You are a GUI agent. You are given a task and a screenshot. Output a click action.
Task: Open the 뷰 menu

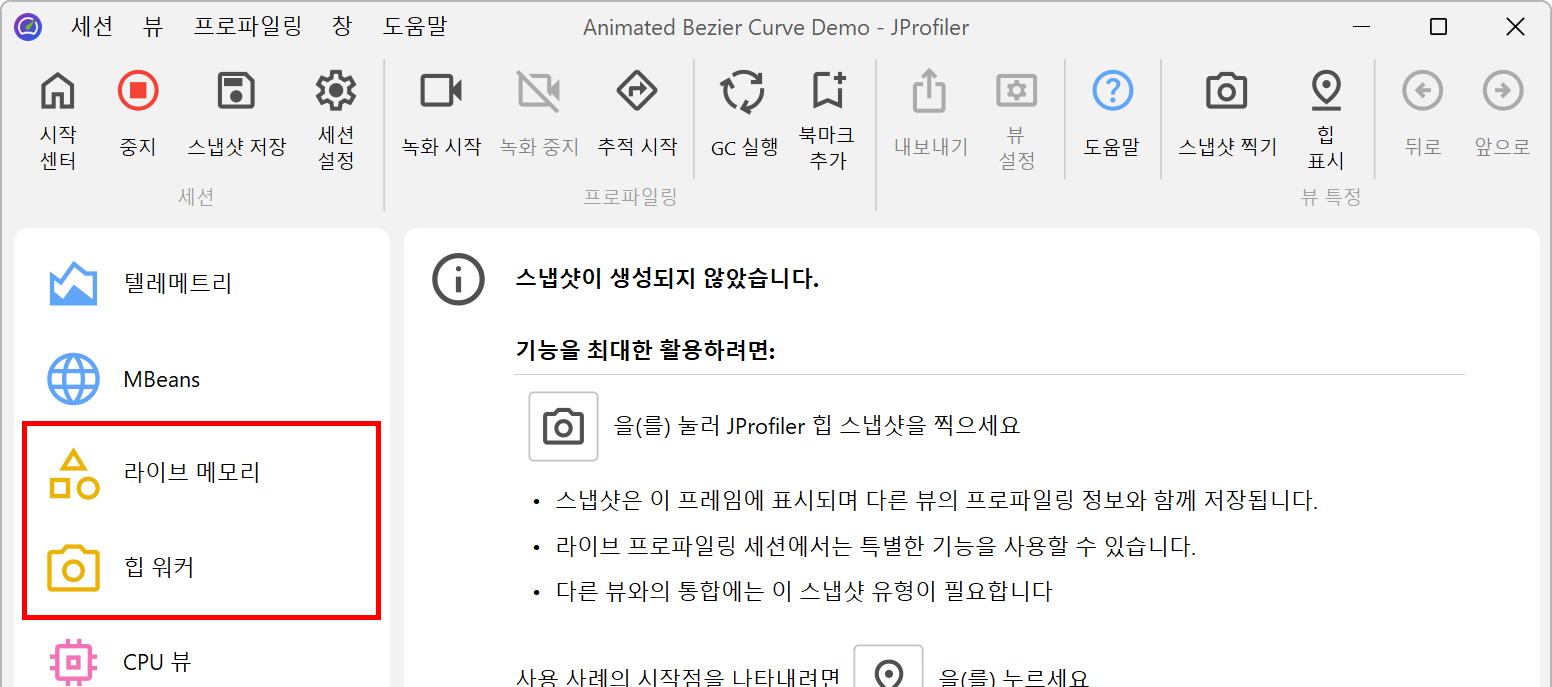click(x=153, y=27)
